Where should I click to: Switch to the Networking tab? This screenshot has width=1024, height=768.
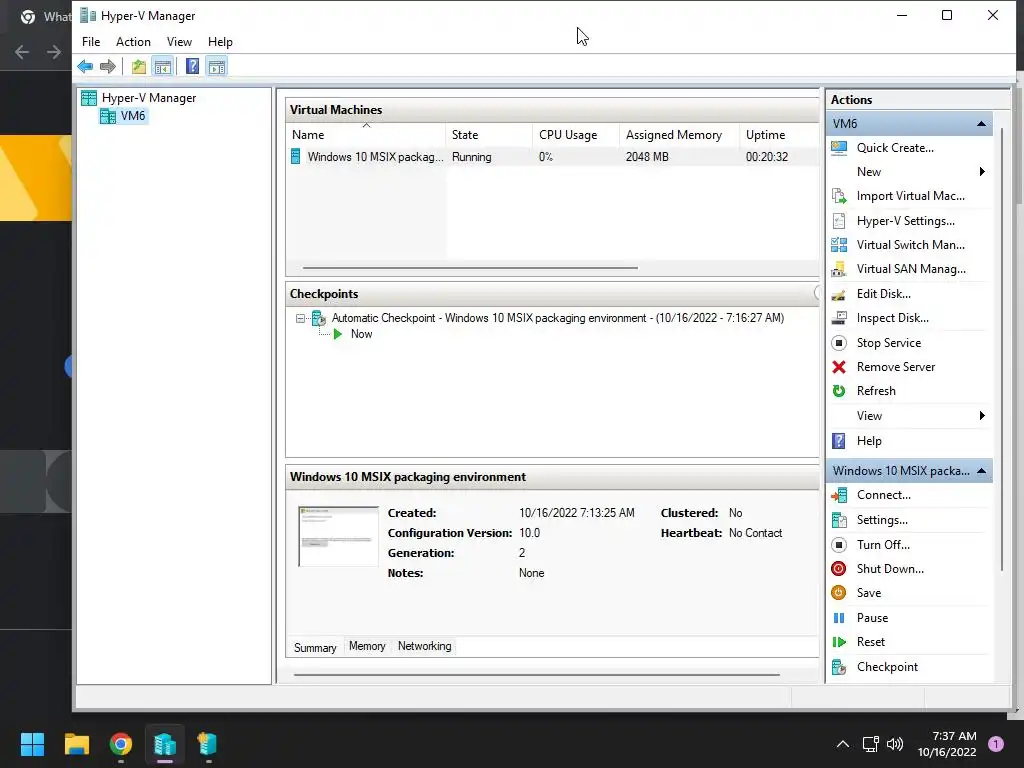[424, 646]
